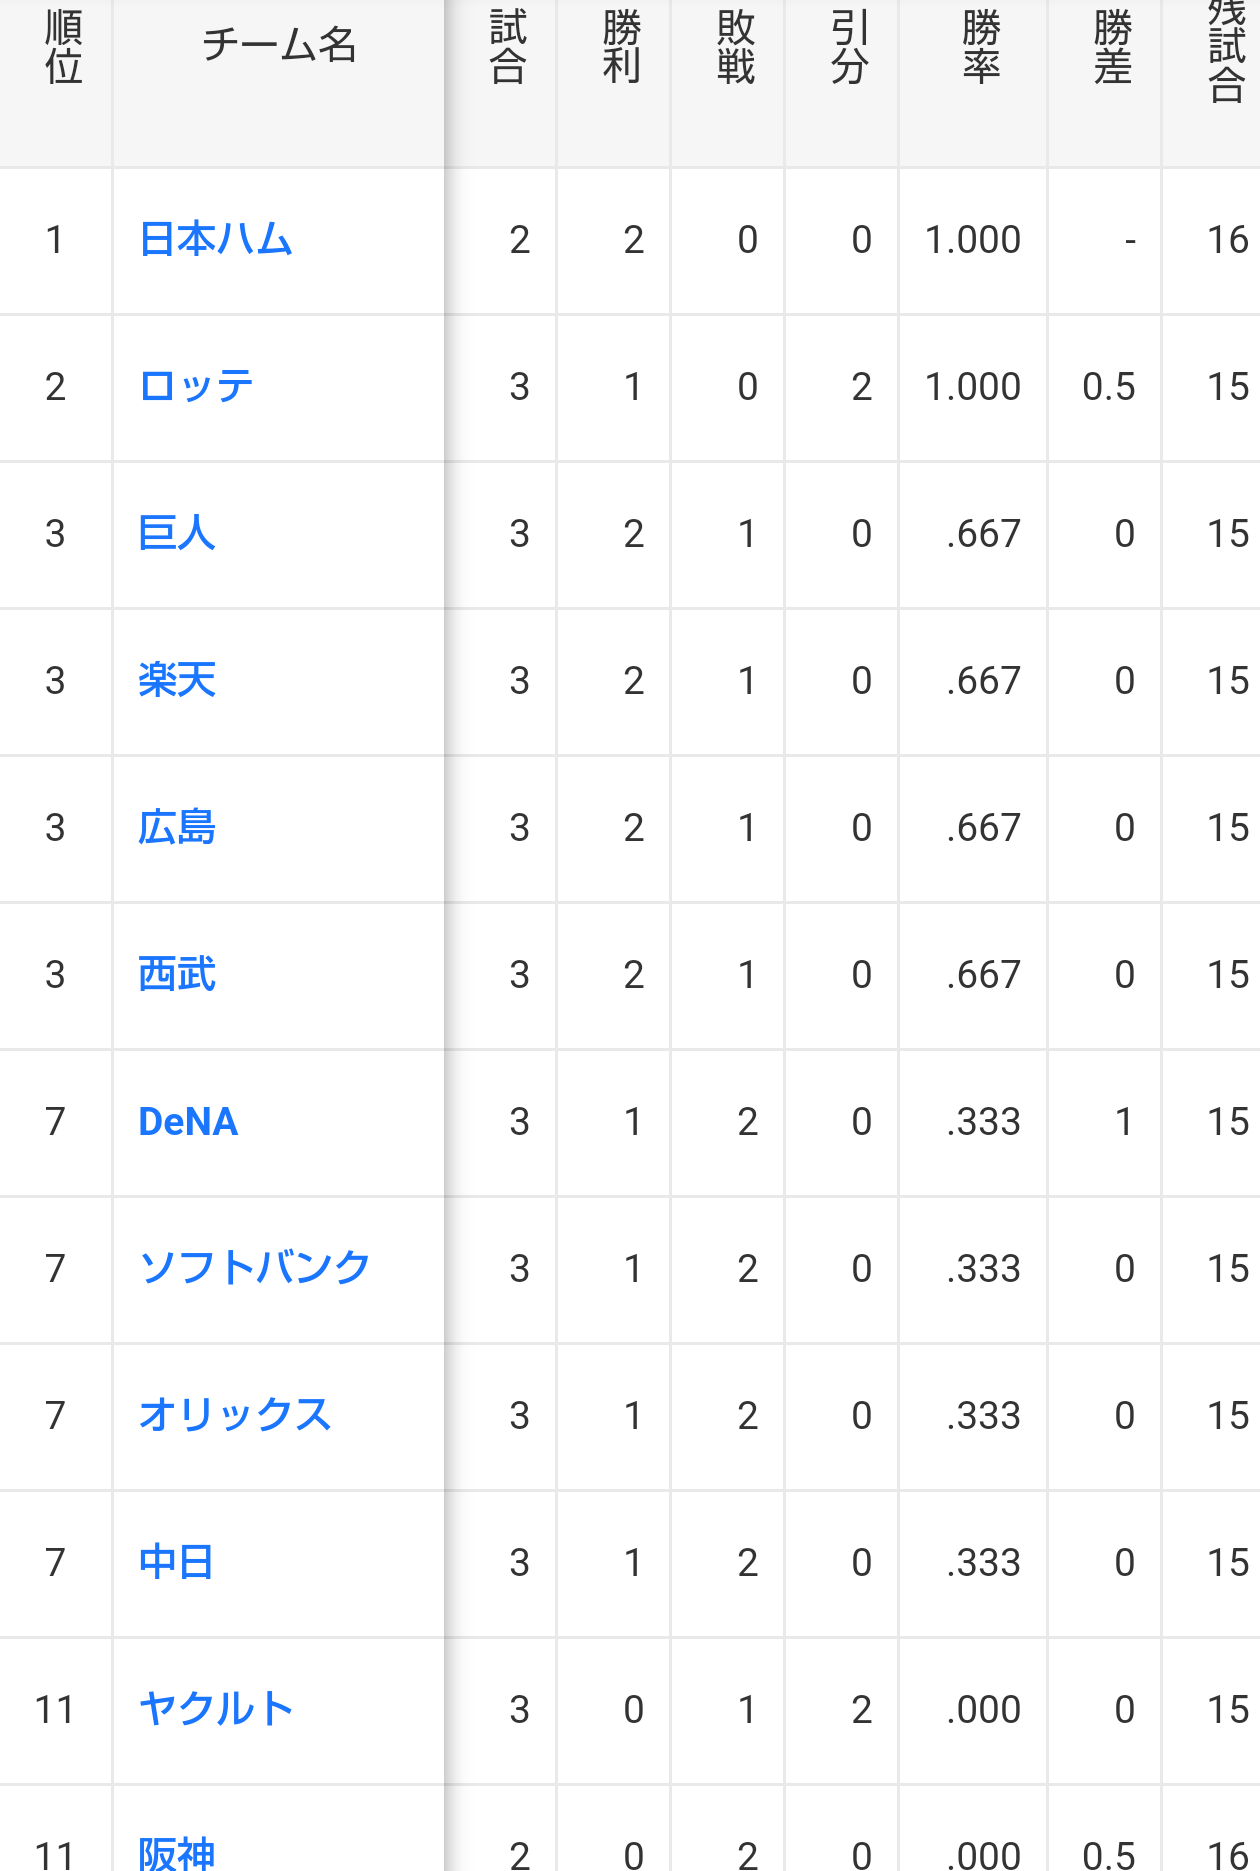Click the DeNA team link
The height and width of the screenshot is (1871, 1260).
click(188, 1122)
